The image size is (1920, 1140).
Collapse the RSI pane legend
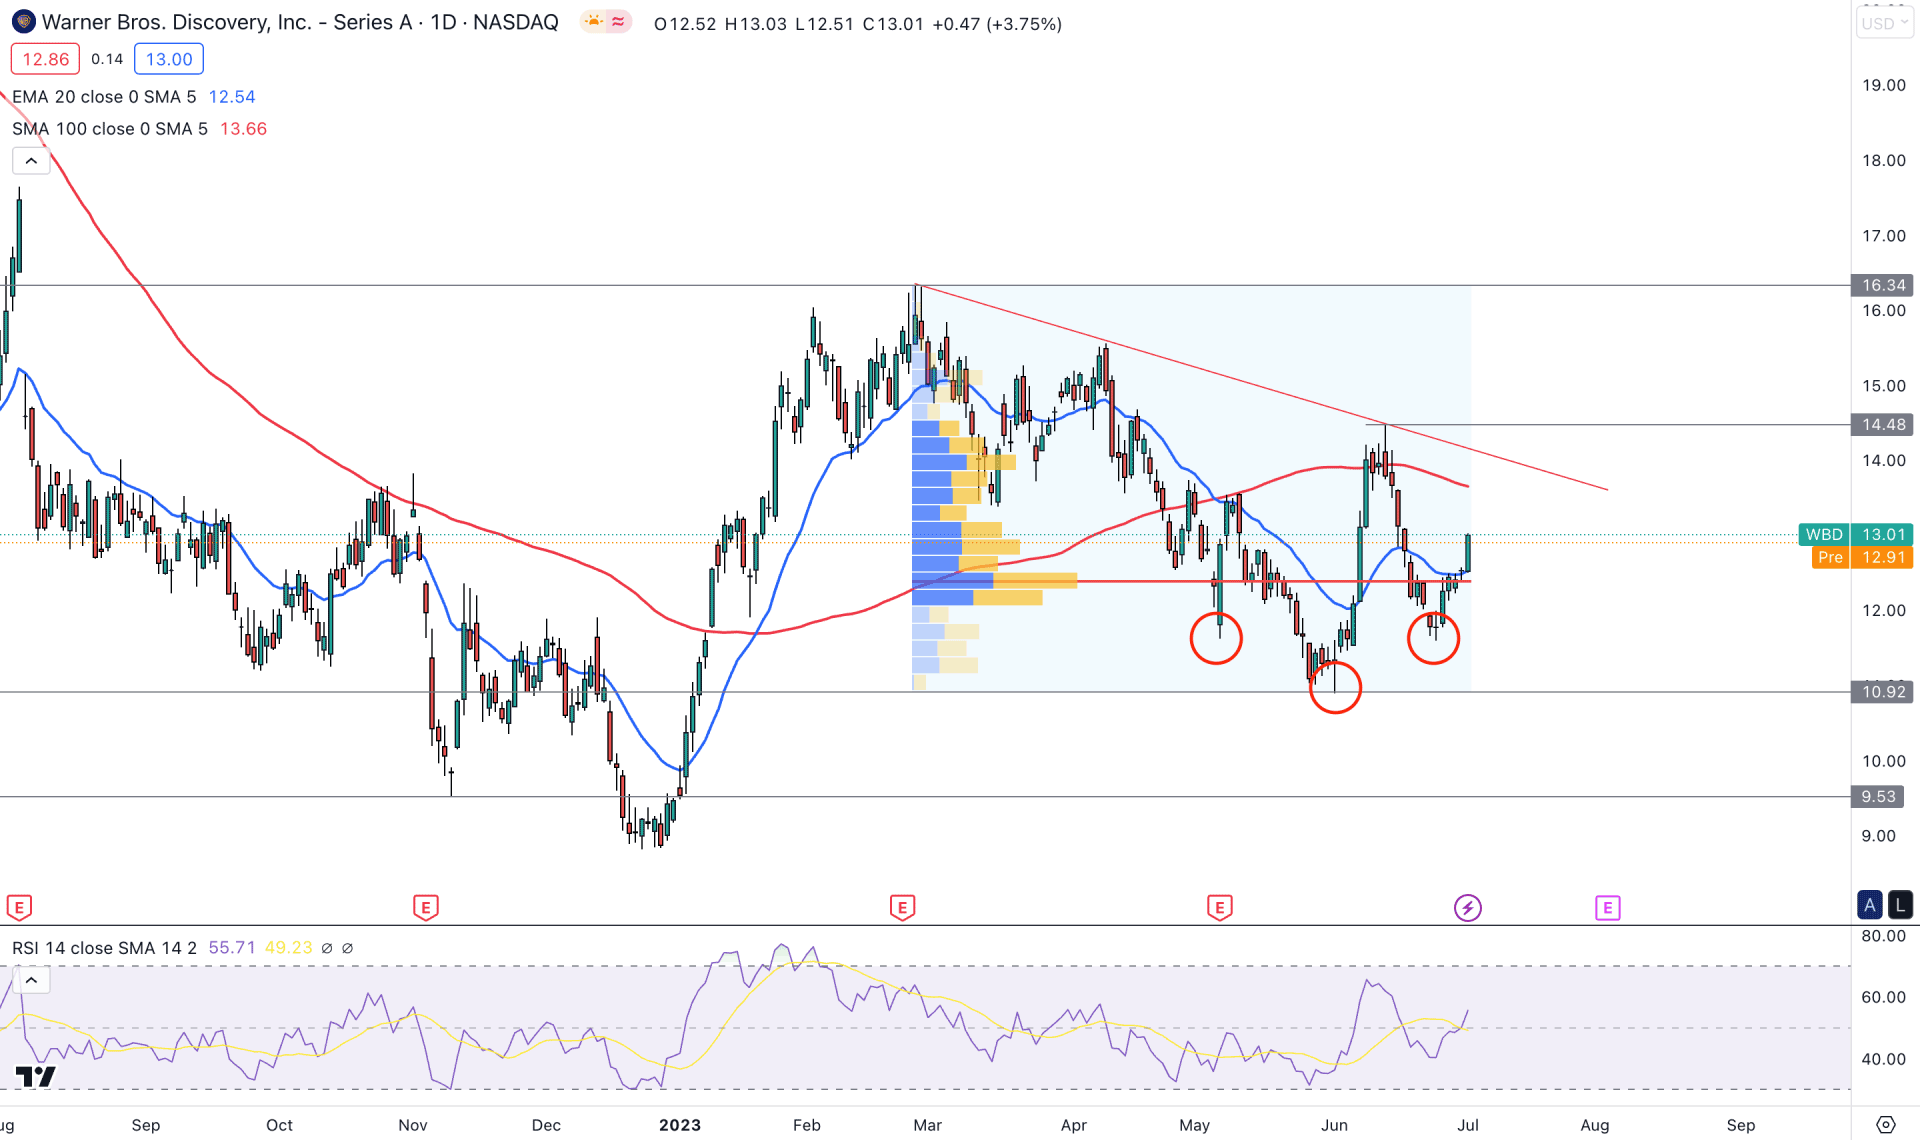point(31,980)
